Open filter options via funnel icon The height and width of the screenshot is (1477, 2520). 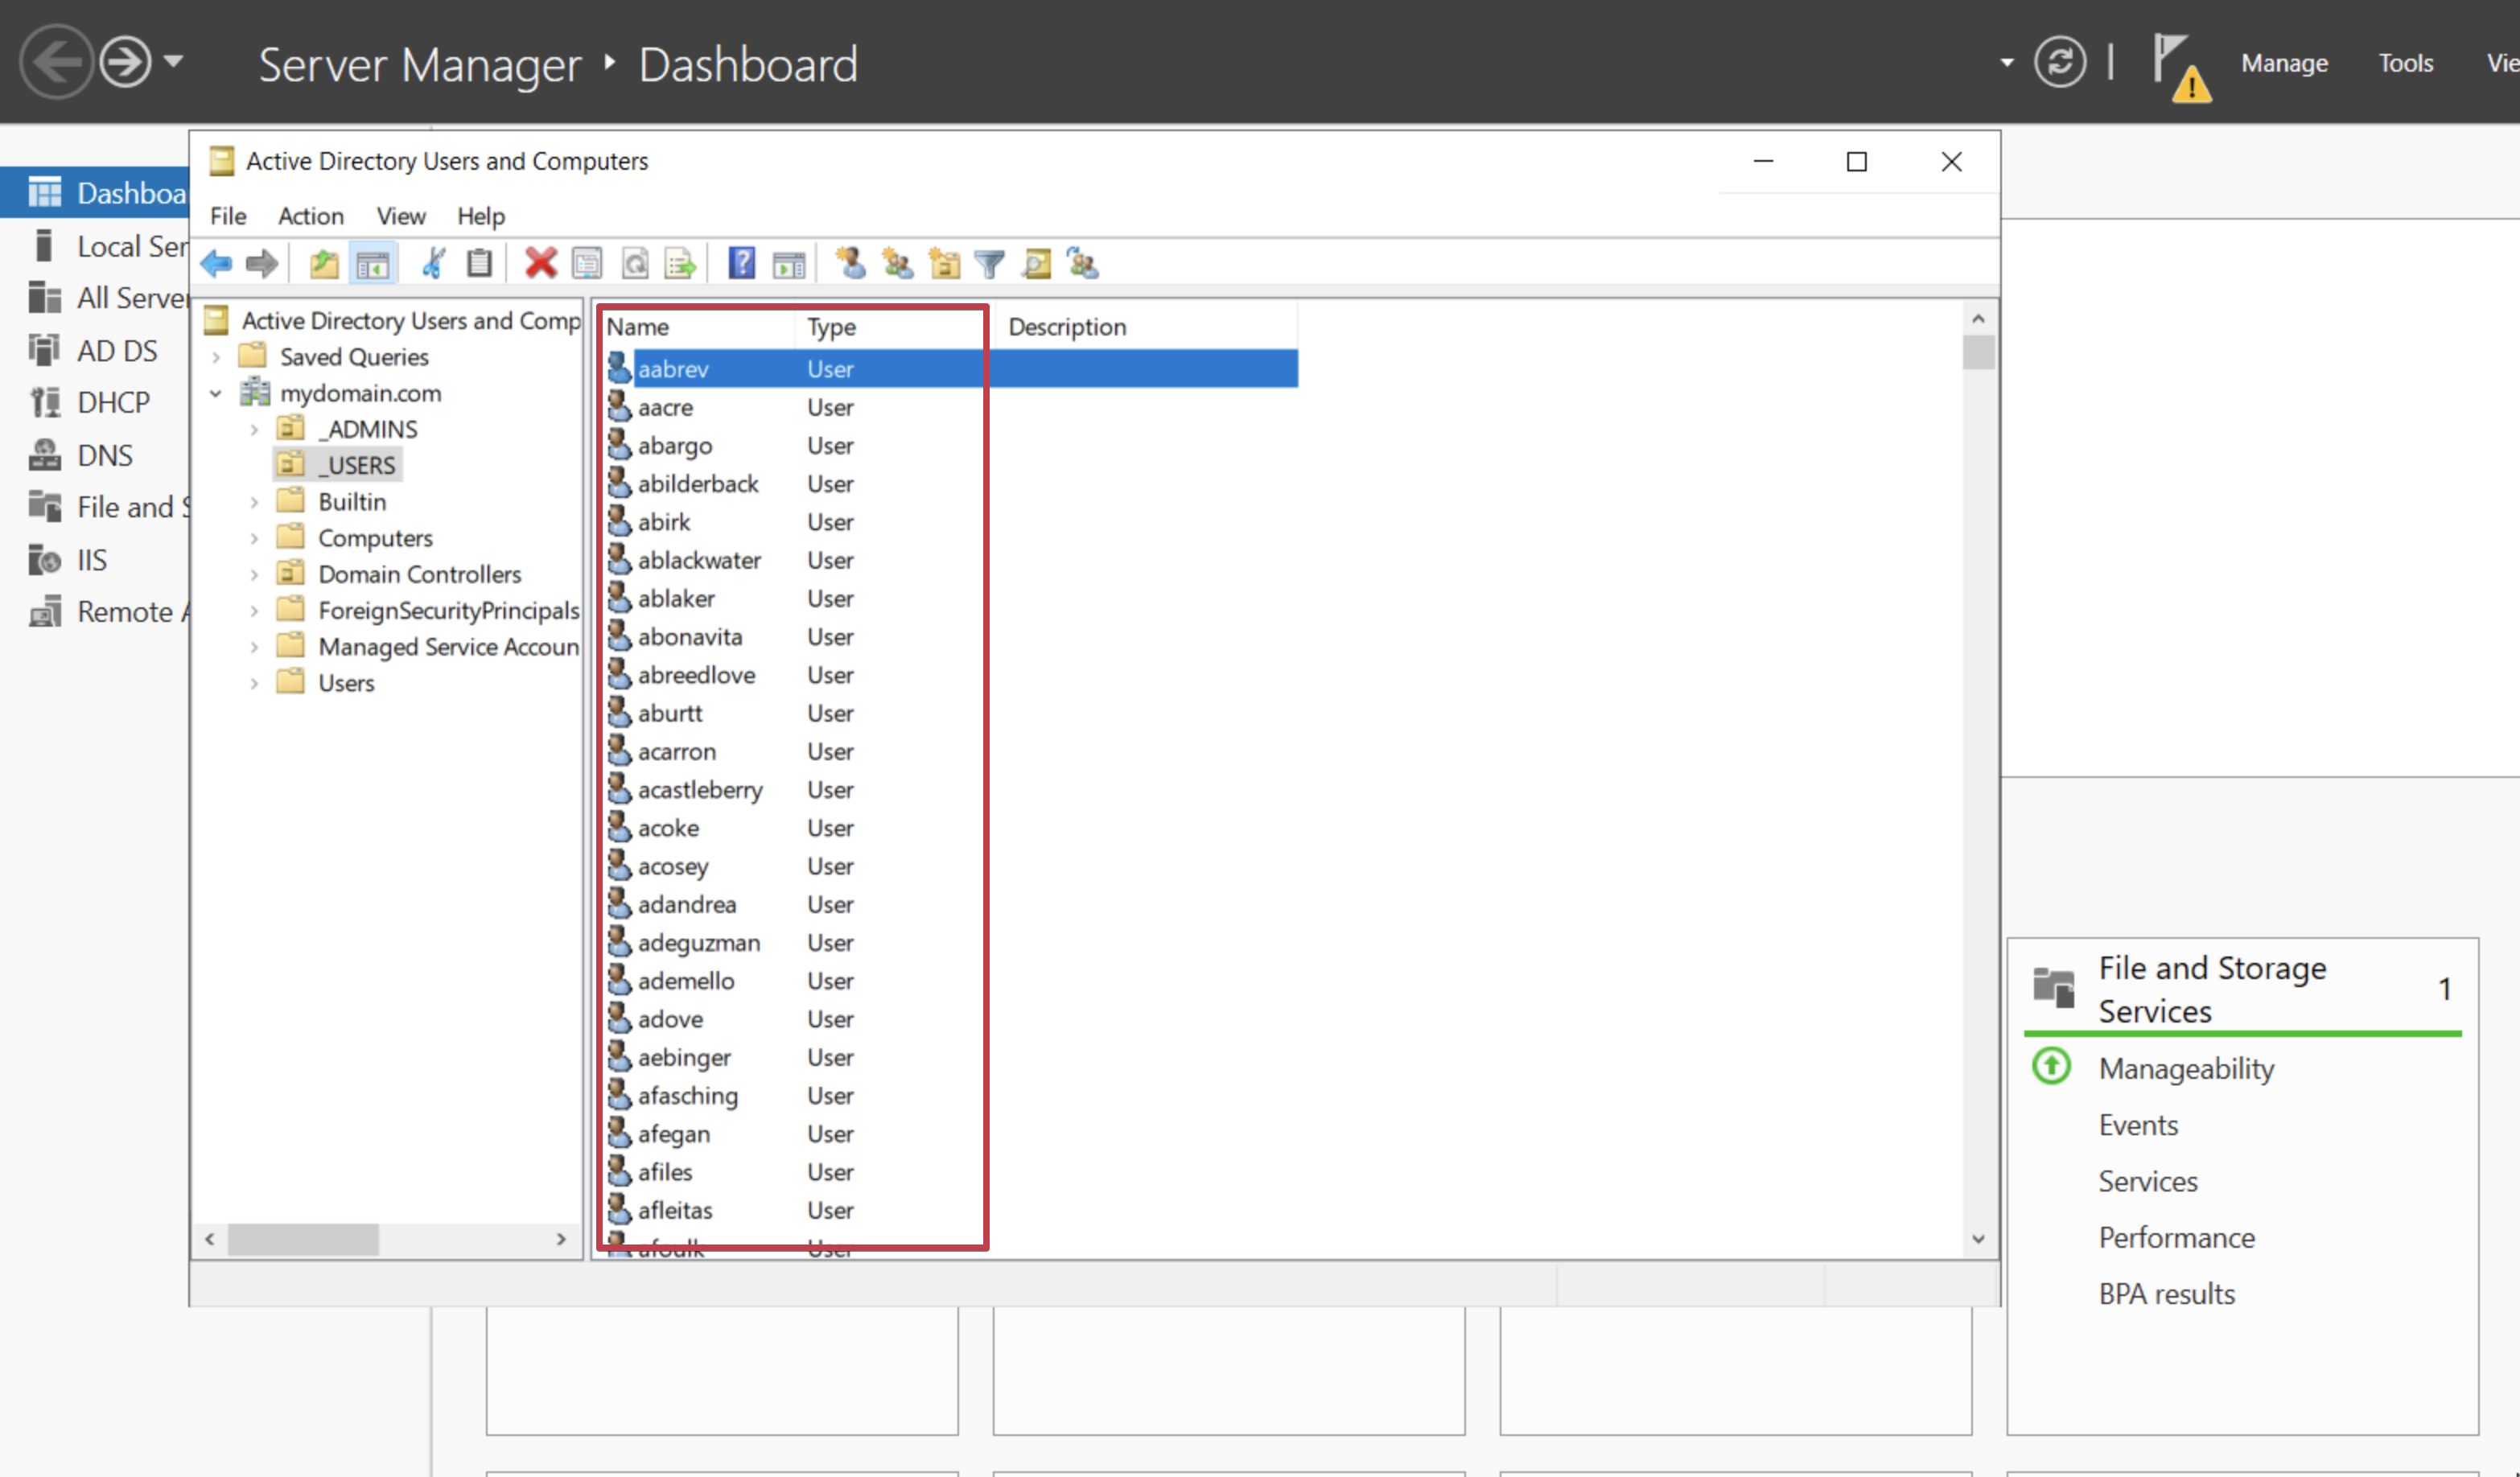pyautogui.click(x=989, y=264)
